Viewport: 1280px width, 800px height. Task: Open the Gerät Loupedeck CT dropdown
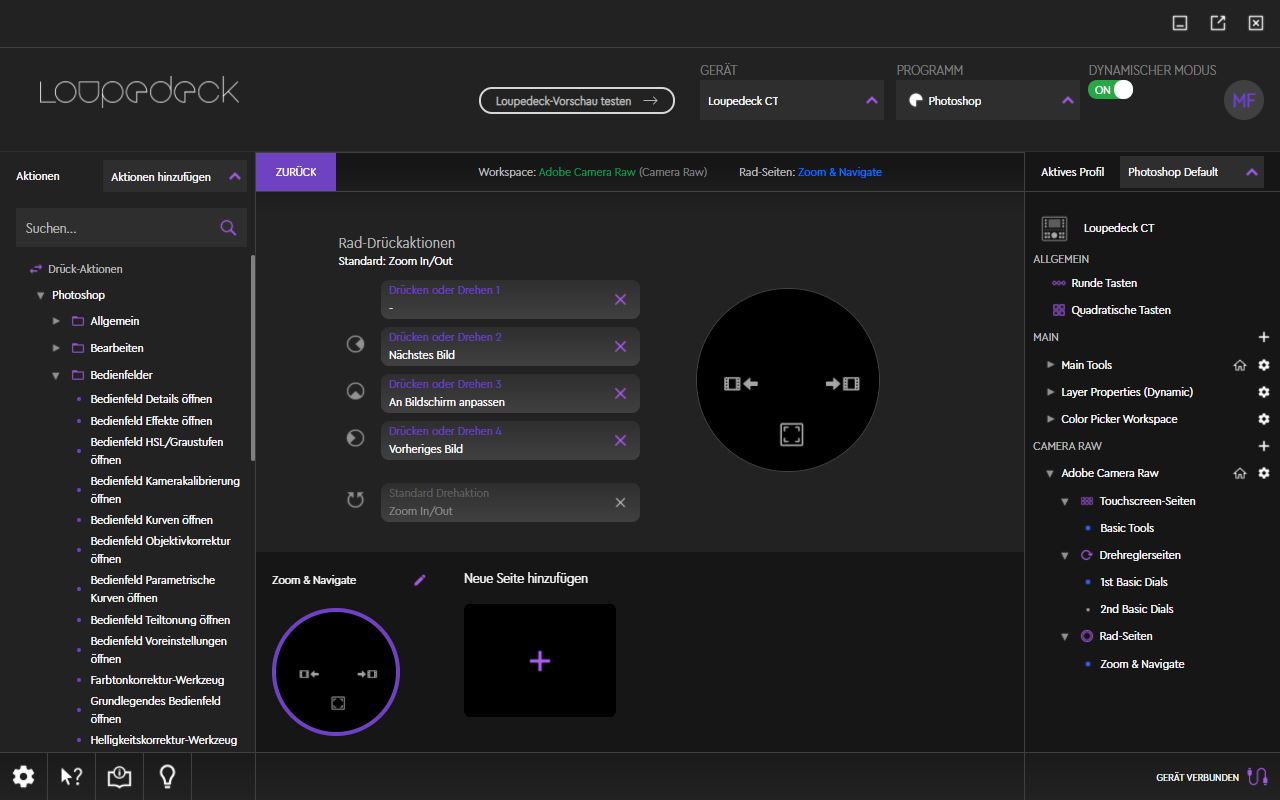pyautogui.click(x=791, y=100)
